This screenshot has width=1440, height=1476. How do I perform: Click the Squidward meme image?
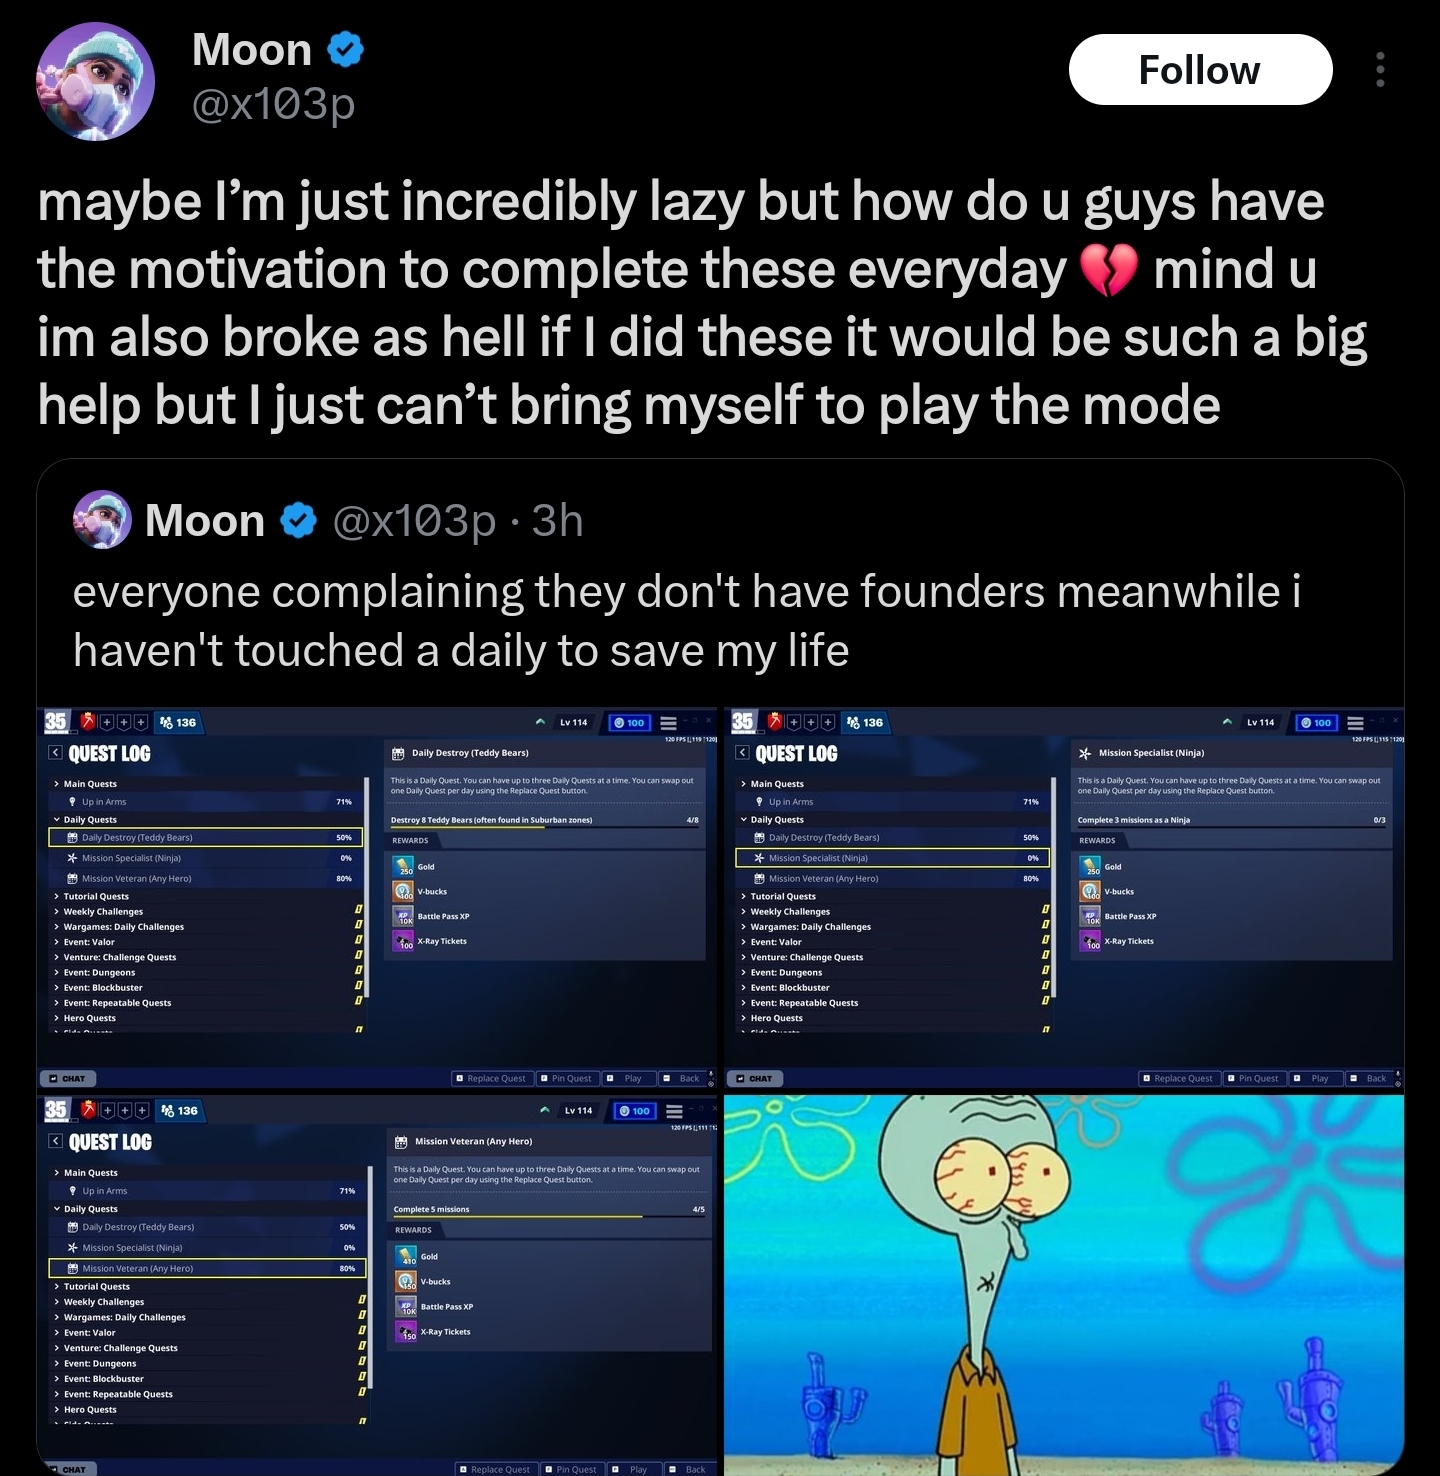(x=1064, y=1285)
